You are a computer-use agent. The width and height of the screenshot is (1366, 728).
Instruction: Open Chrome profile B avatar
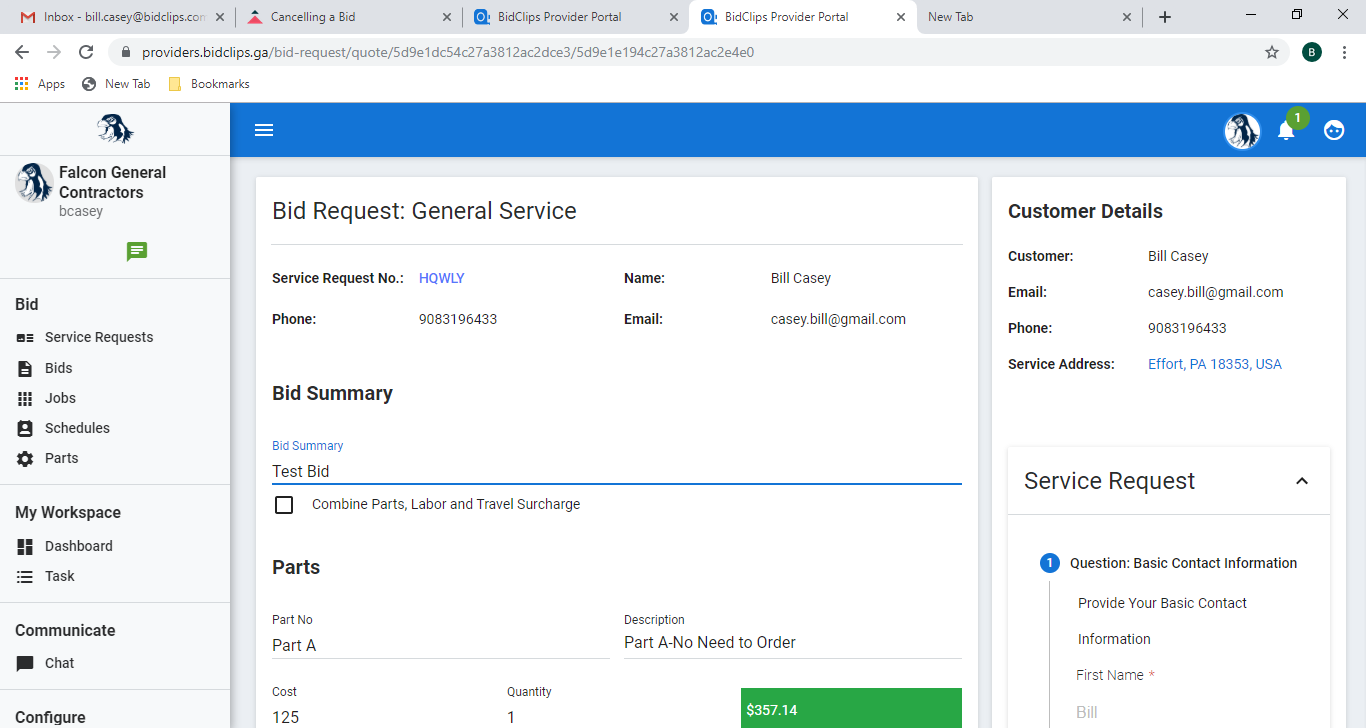pyautogui.click(x=1312, y=52)
